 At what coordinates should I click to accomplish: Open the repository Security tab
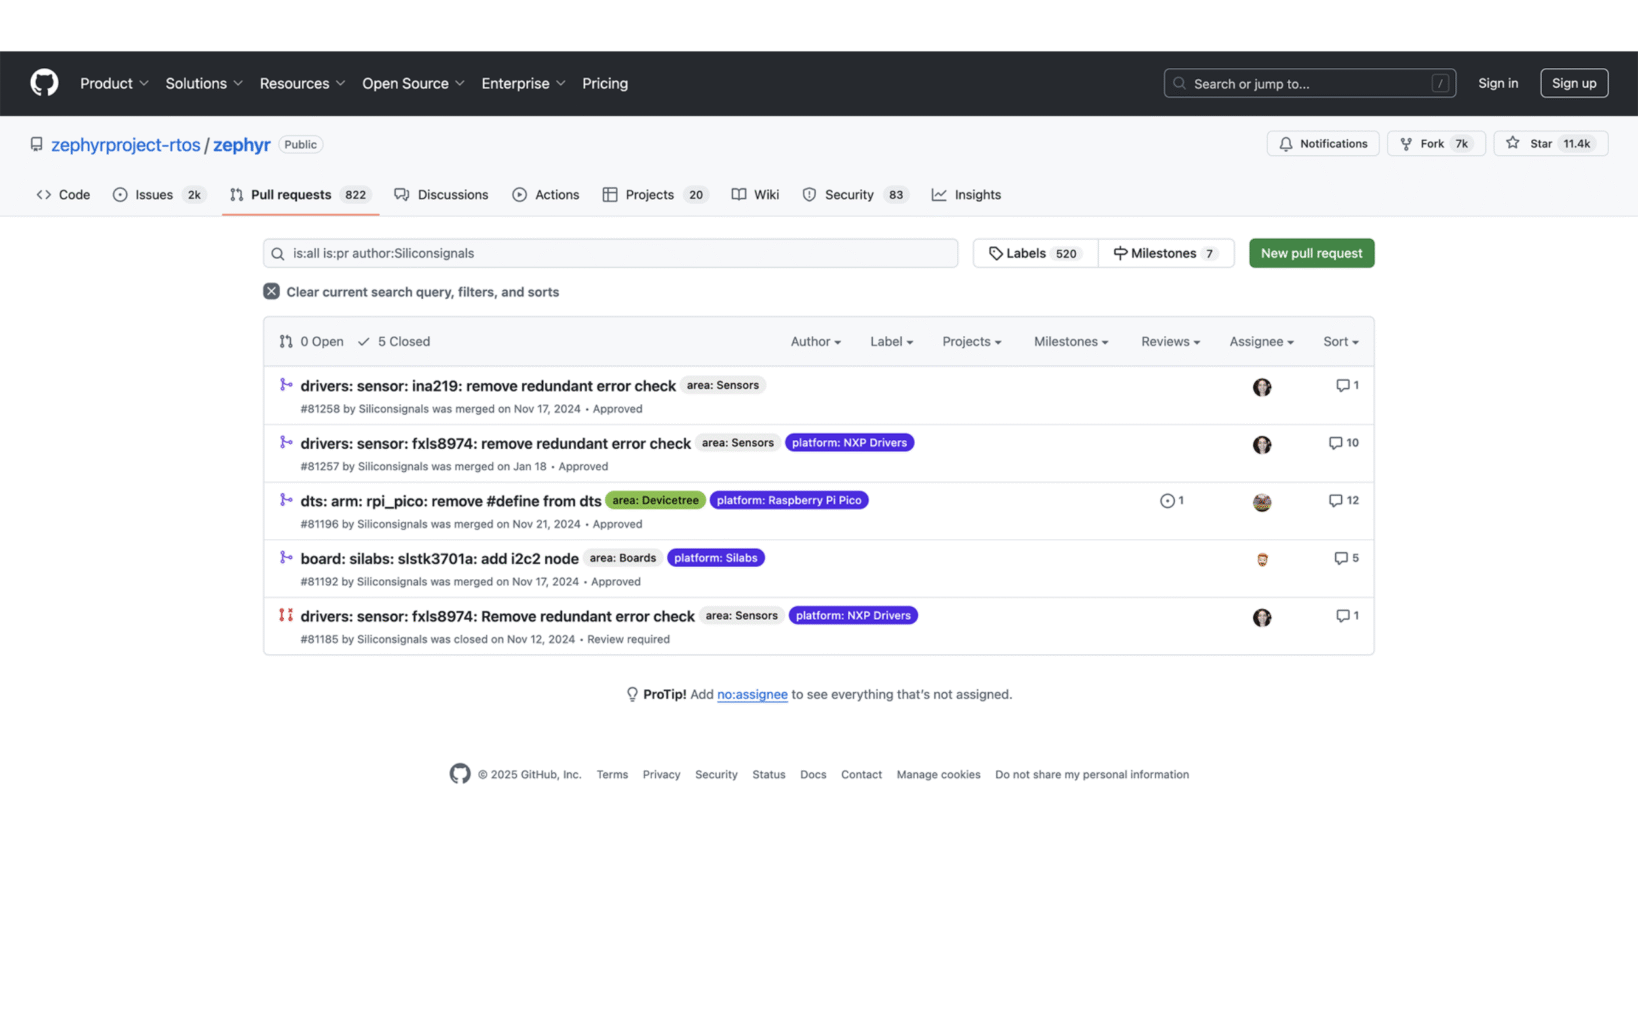click(855, 195)
